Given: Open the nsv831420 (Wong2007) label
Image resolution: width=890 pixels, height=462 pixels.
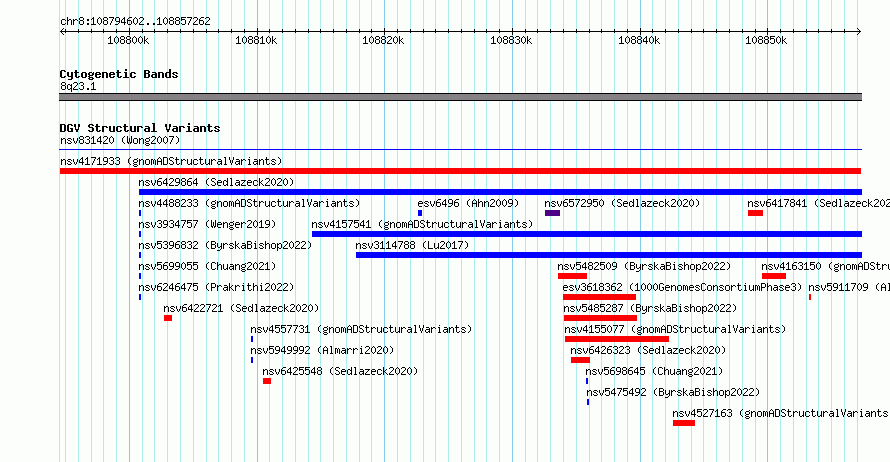Looking at the screenshot, I should pyautogui.click(x=120, y=140).
